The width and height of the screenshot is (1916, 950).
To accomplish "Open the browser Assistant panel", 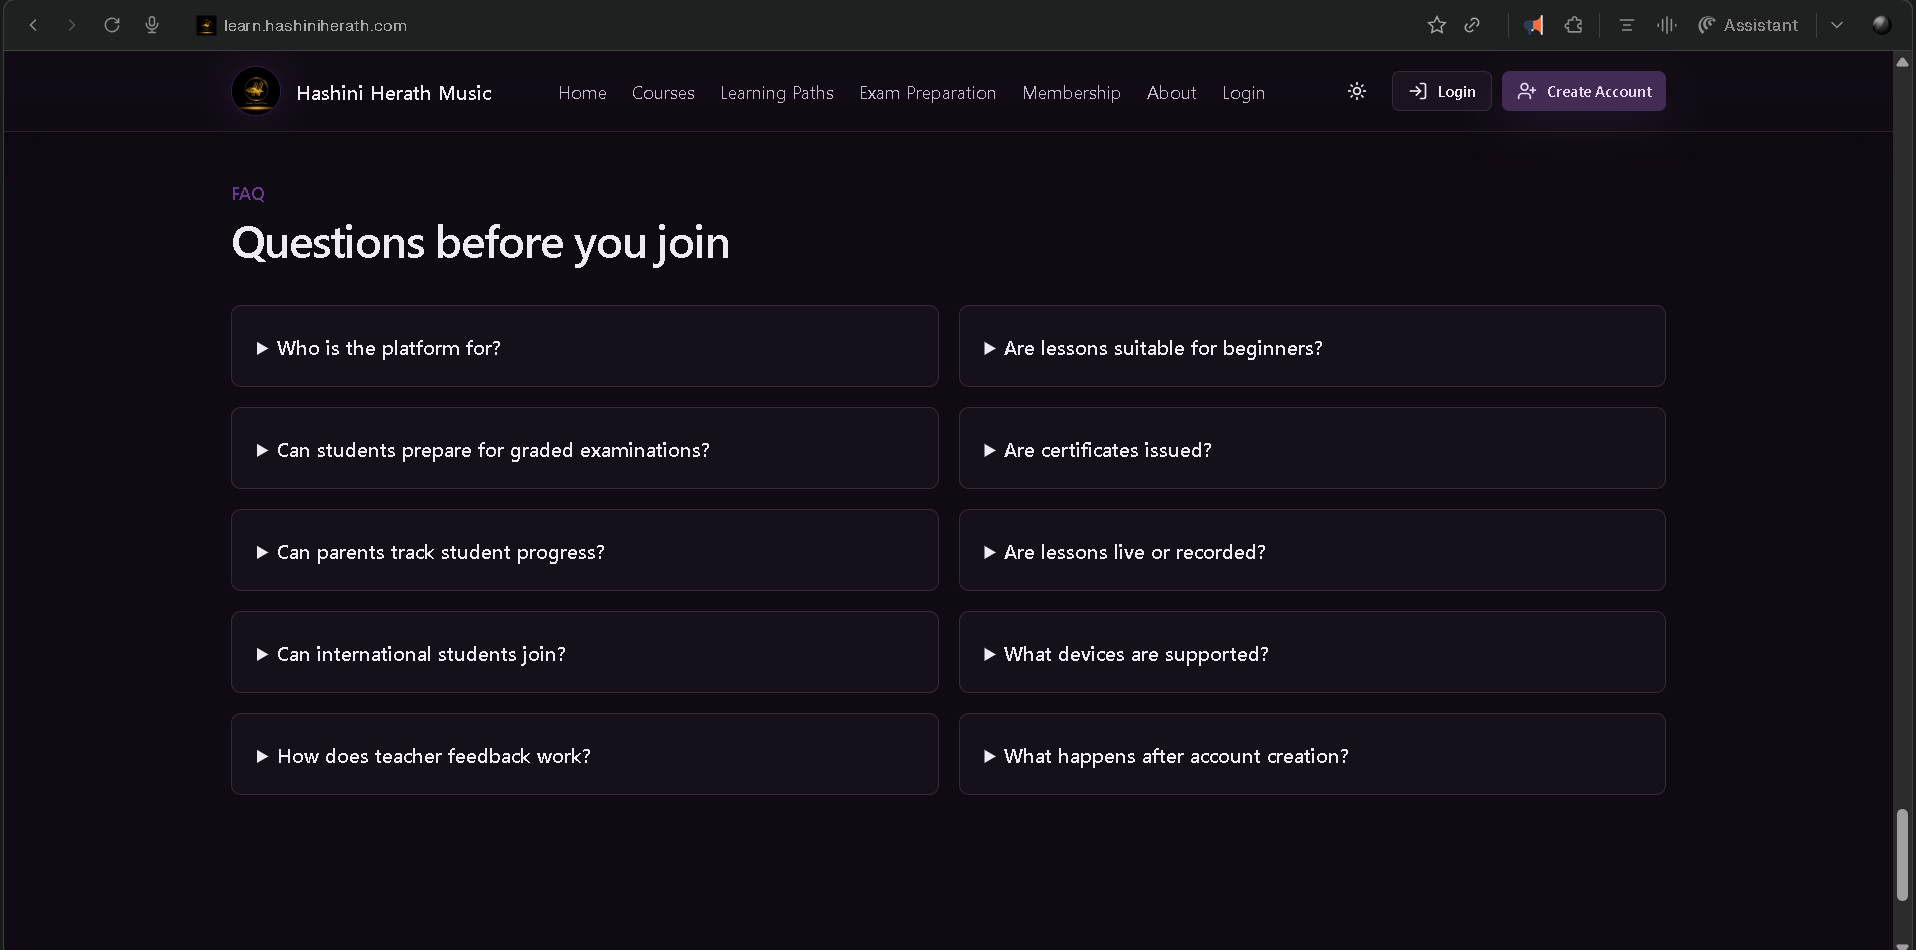I will (1748, 25).
